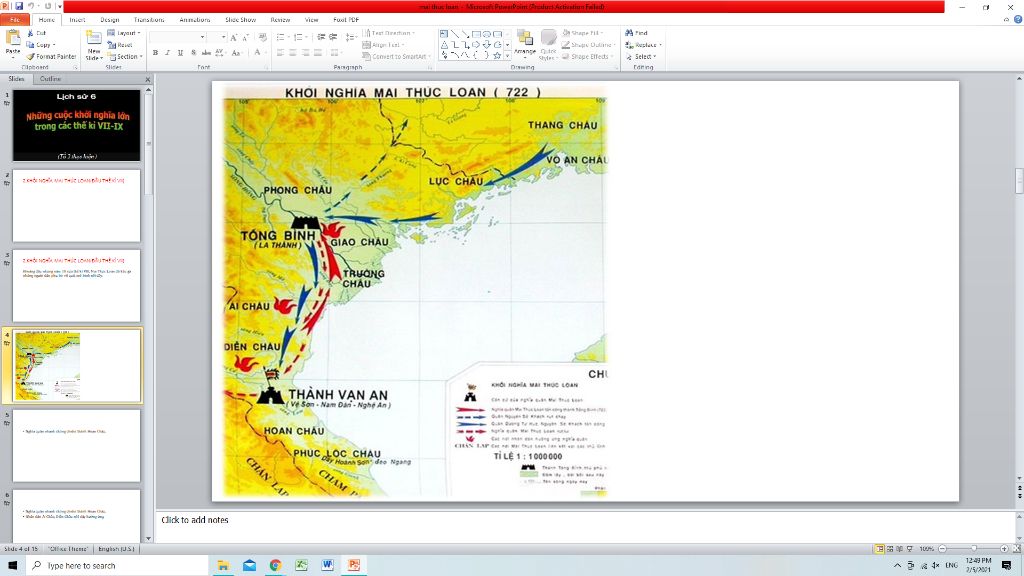Switch to the Insert ribbon tab

pos(77,20)
